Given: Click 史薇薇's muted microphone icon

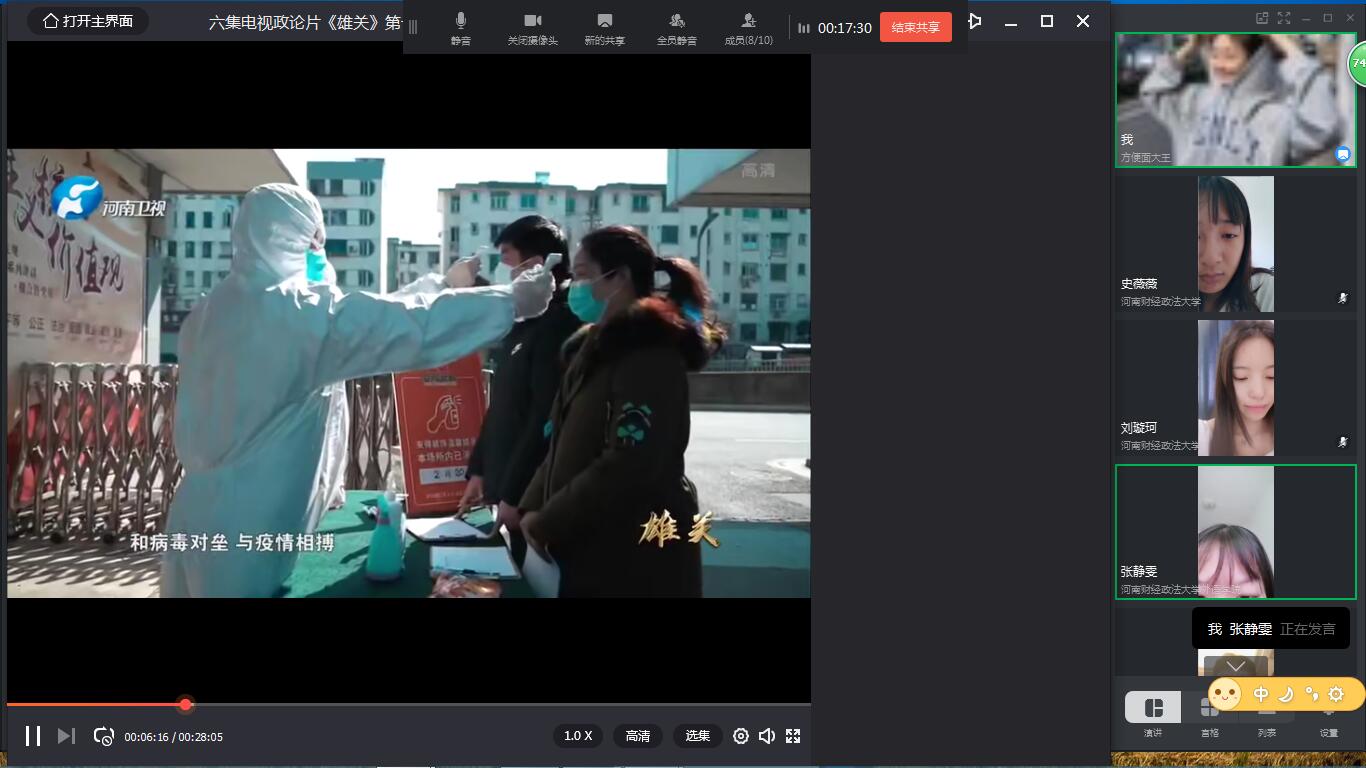Looking at the screenshot, I should (1343, 298).
